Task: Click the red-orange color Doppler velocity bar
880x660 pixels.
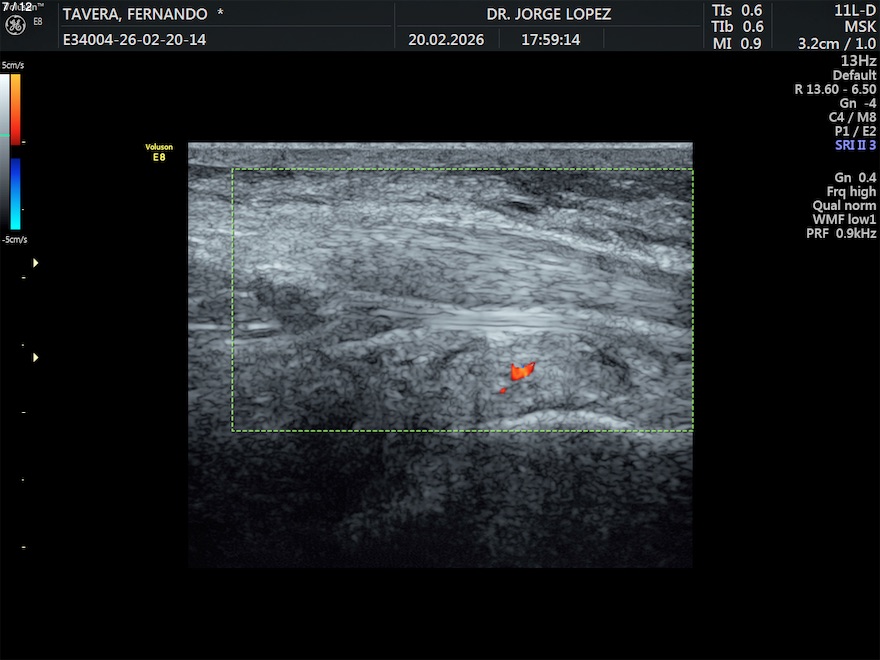Action: pyautogui.click(x=16, y=108)
